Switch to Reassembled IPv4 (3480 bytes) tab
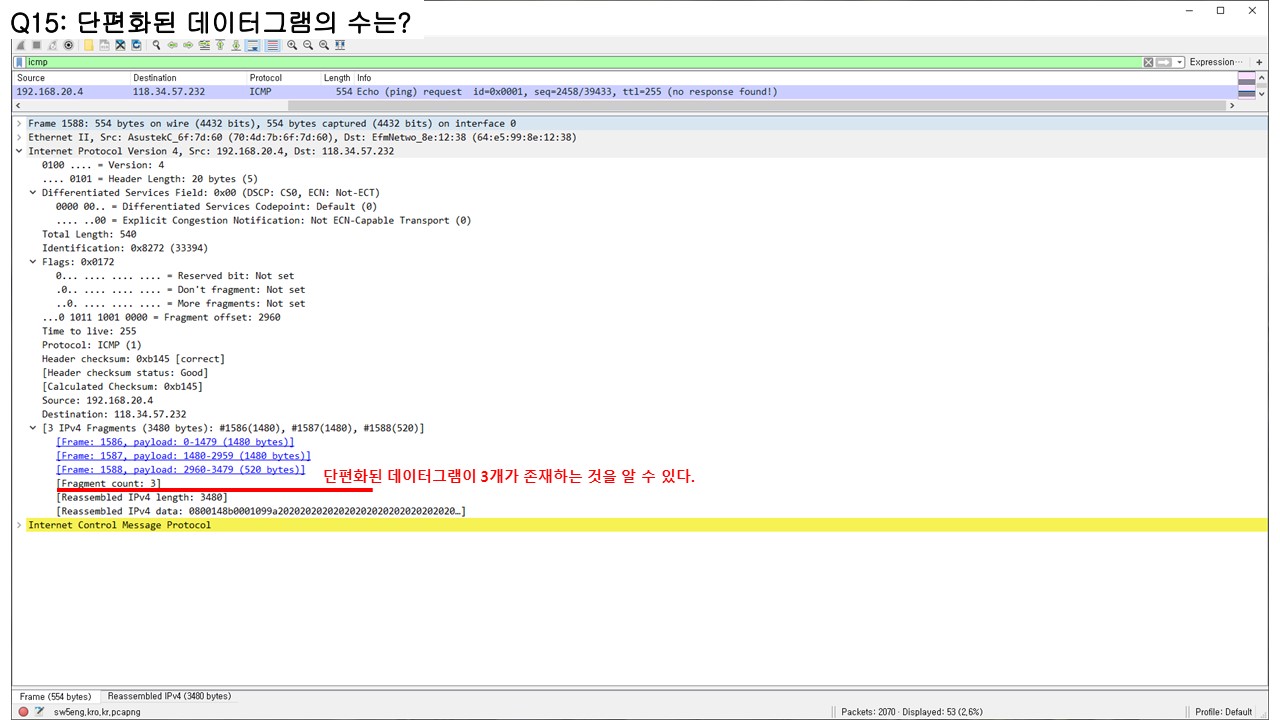Viewport: 1280px width, 720px height. (x=169, y=696)
